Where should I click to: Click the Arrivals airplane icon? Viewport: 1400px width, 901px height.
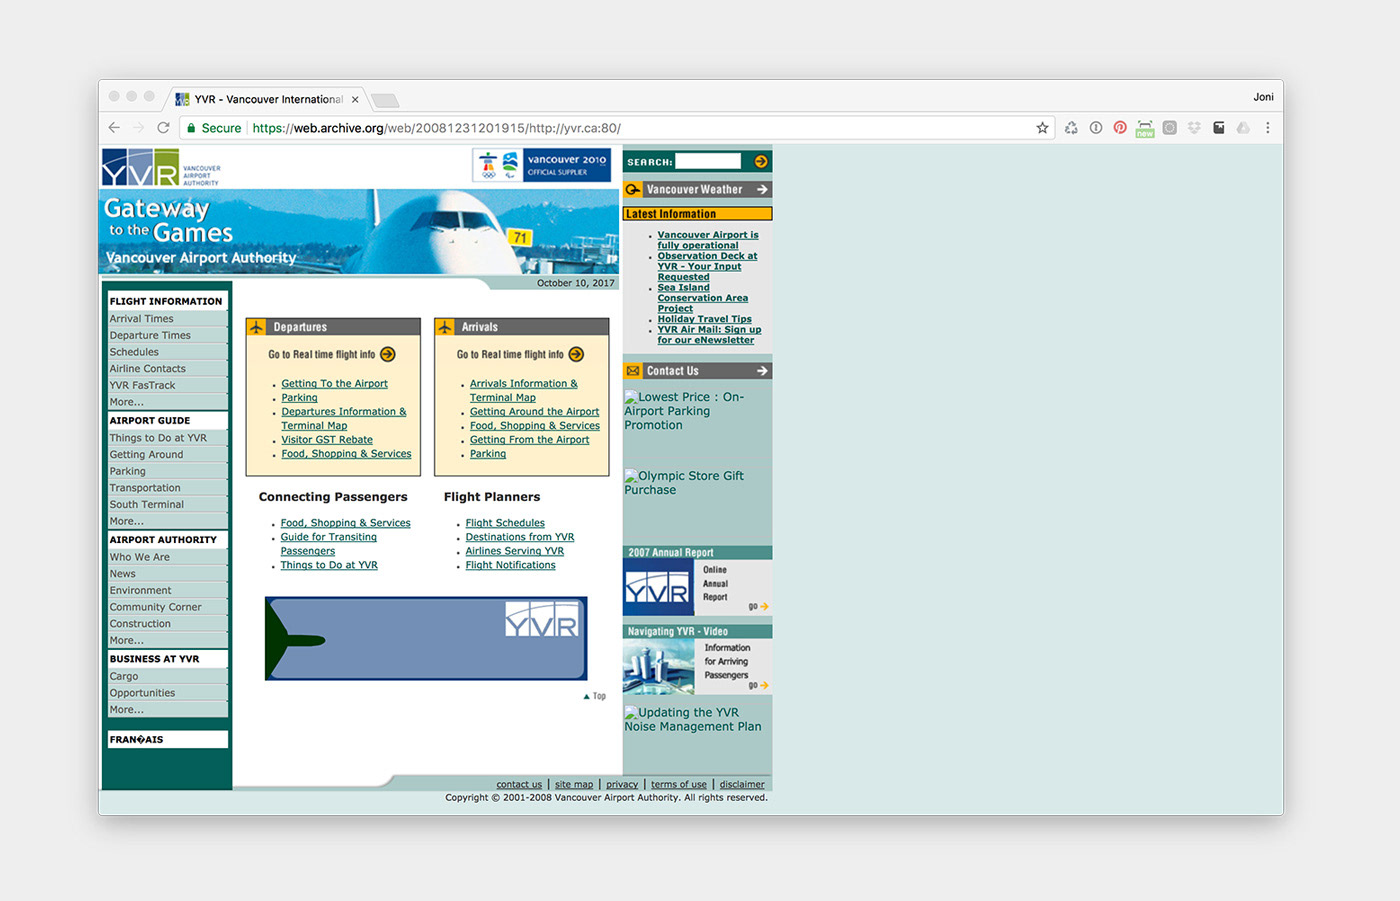[445, 327]
